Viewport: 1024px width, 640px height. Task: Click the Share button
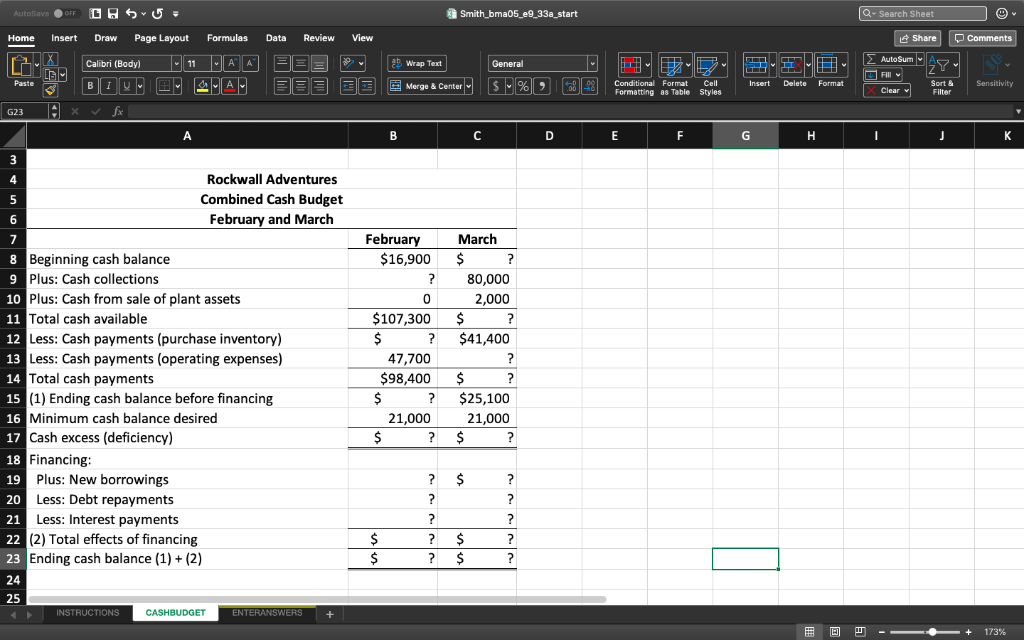tap(917, 37)
